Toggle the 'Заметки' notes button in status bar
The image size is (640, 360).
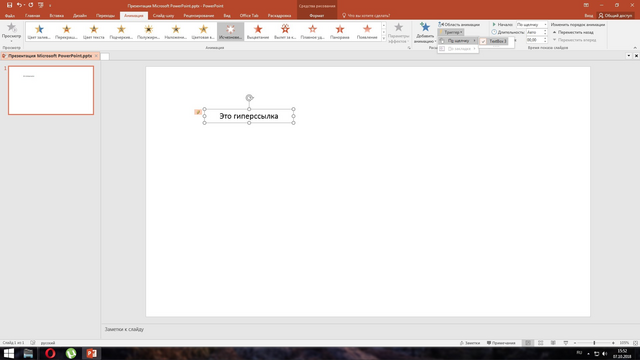click(x=470, y=343)
